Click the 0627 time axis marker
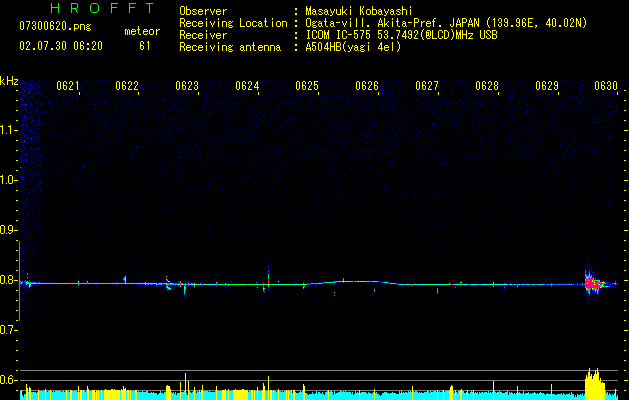Image resolution: width=629 pixels, height=400 pixels. [427, 86]
